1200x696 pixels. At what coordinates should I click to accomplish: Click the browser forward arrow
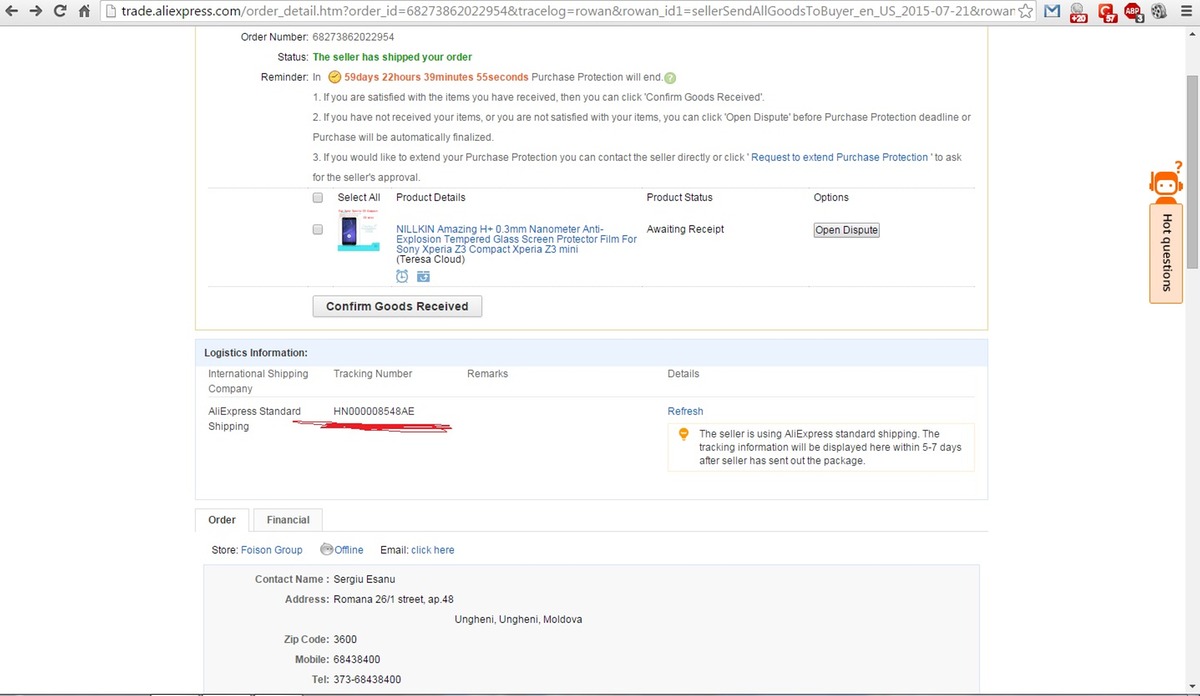(x=36, y=12)
